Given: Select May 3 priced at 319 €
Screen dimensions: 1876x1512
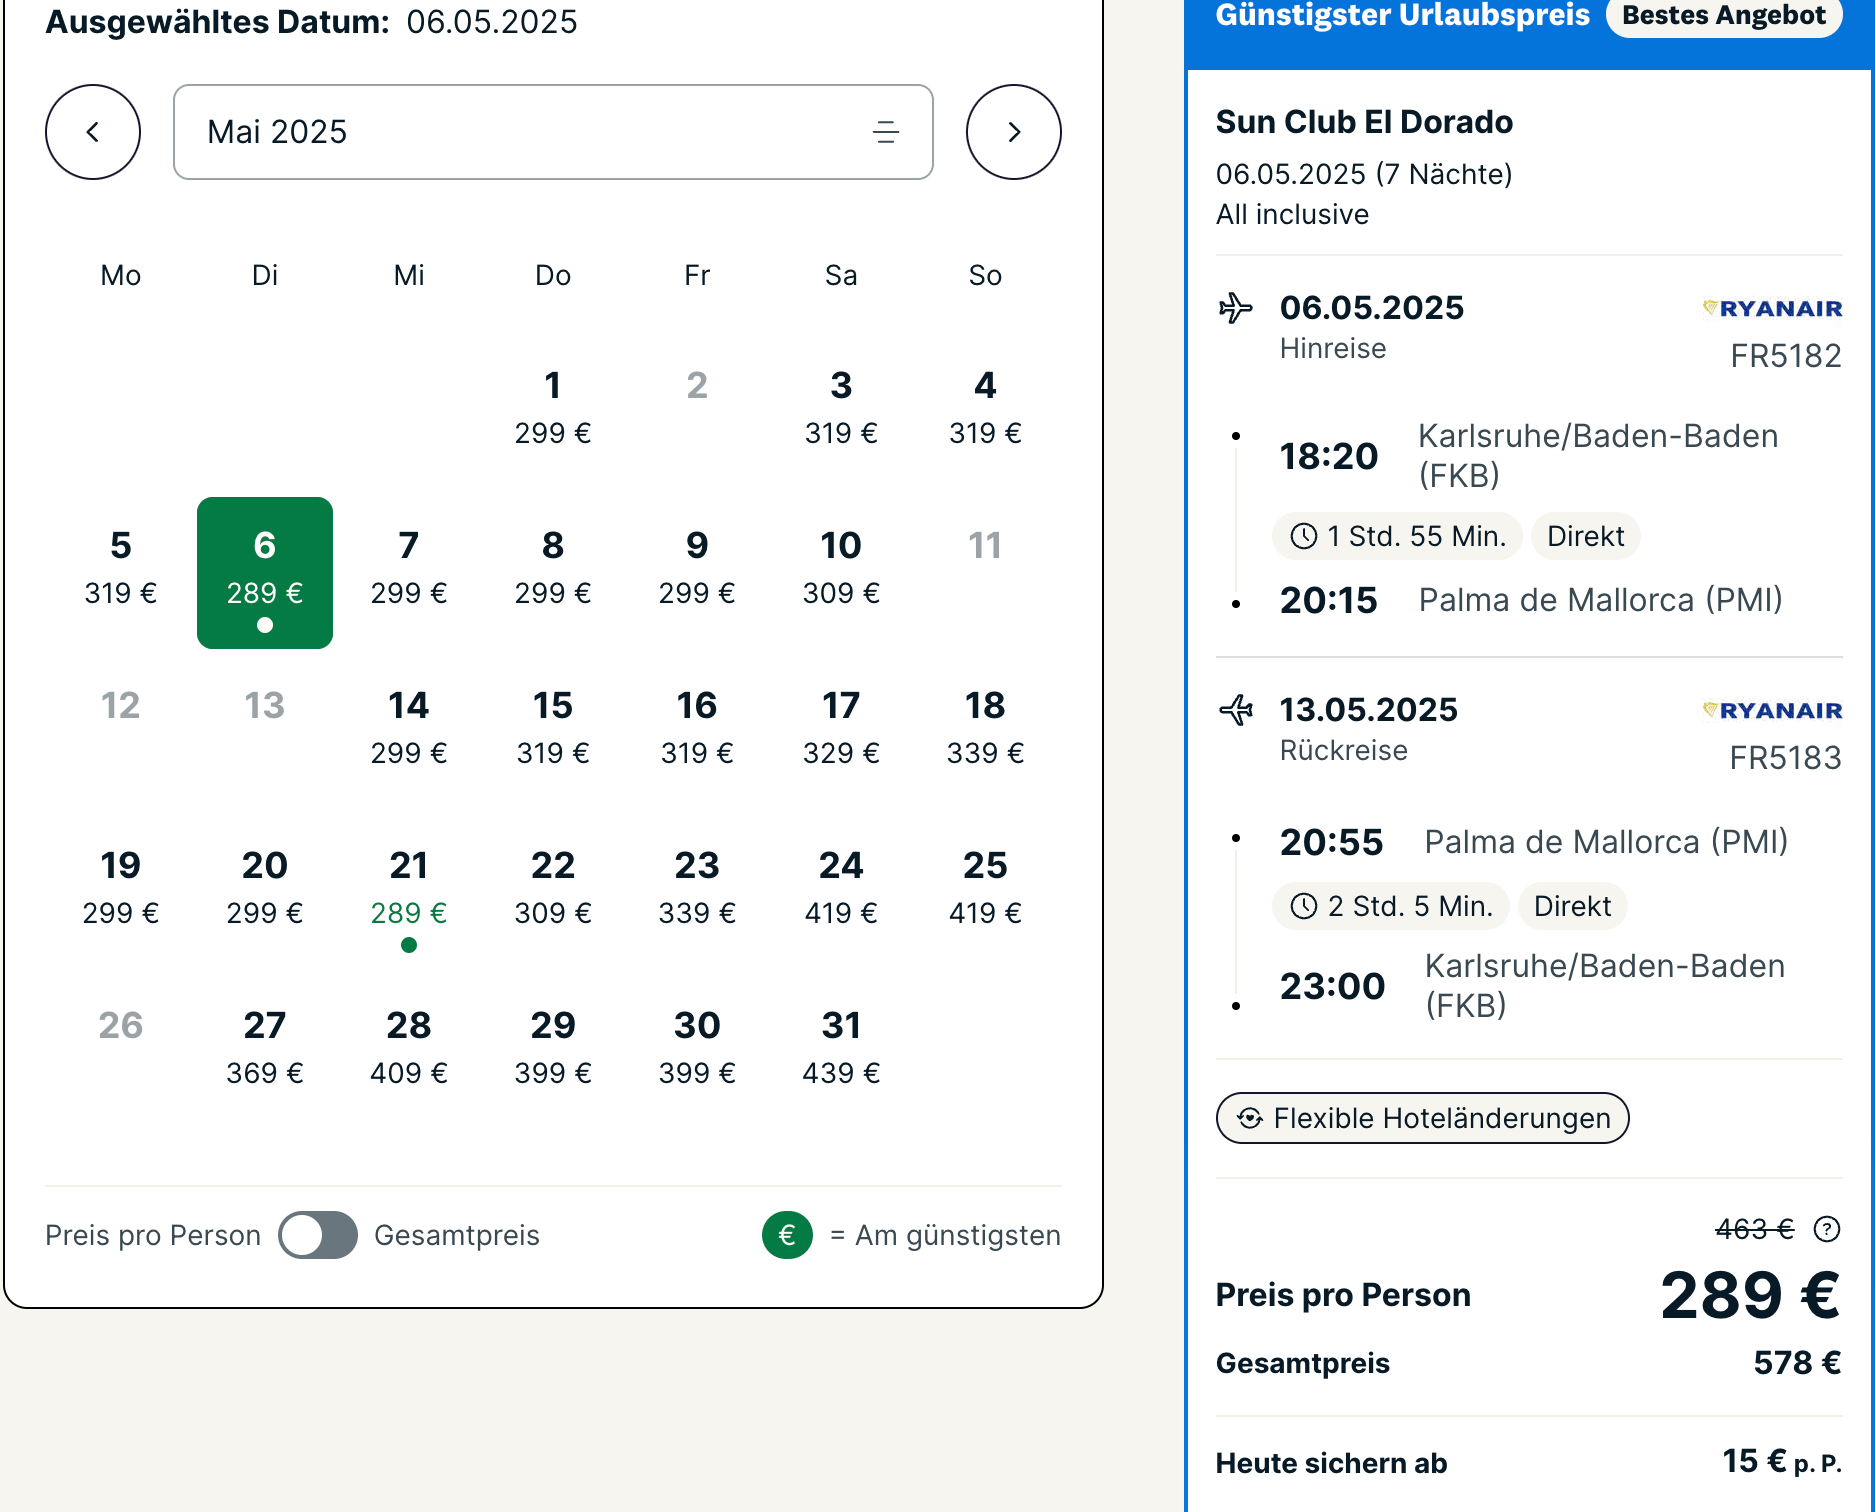Looking at the screenshot, I should tap(841, 409).
